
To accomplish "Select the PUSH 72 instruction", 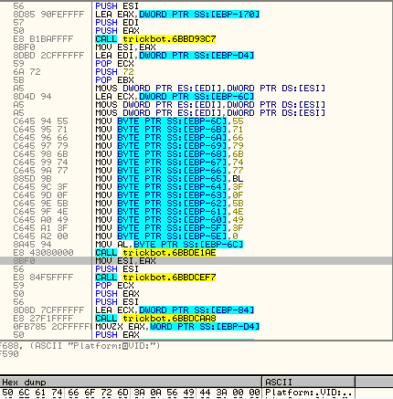I will pos(115,72).
